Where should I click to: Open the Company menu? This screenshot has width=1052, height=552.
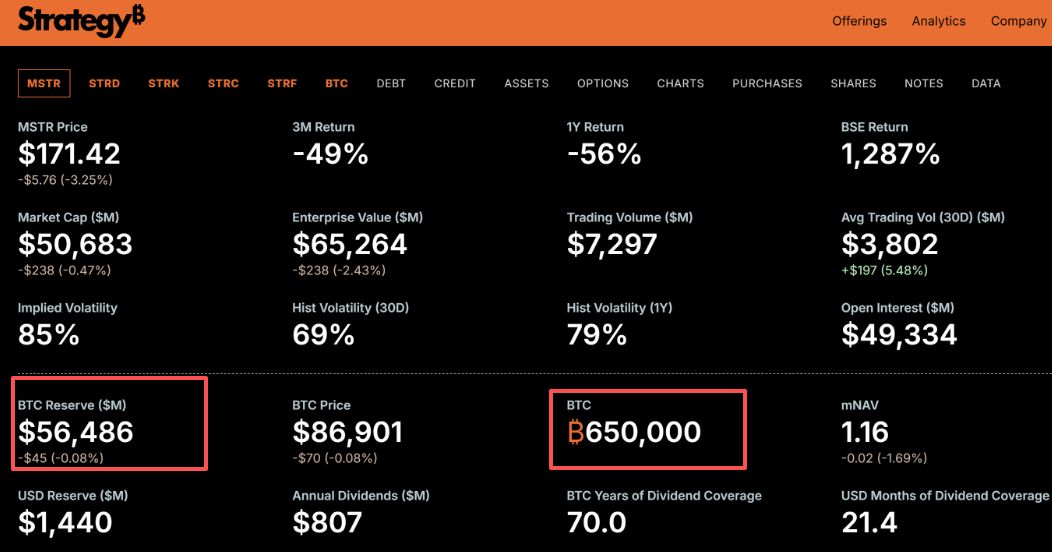click(1018, 21)
